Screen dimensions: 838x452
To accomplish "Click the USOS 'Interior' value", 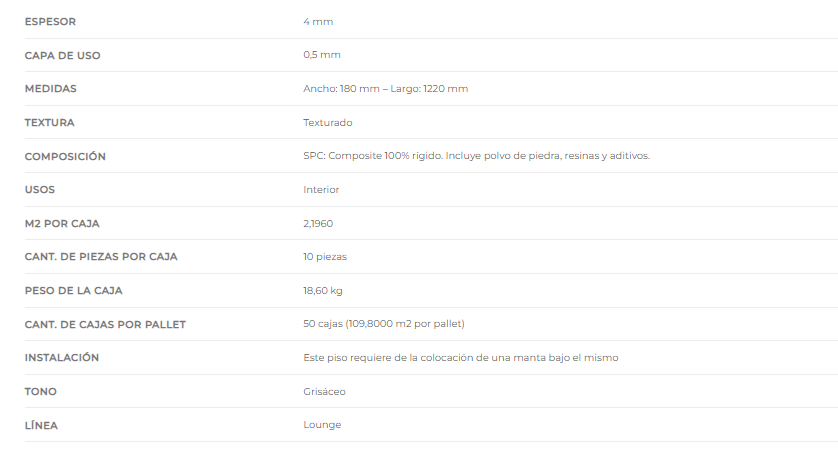I will pyautogui.click(x=321, y=190).
